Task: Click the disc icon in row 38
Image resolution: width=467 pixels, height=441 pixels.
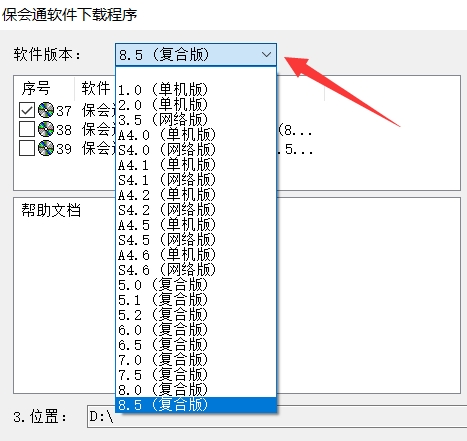Action: point(46,129)
